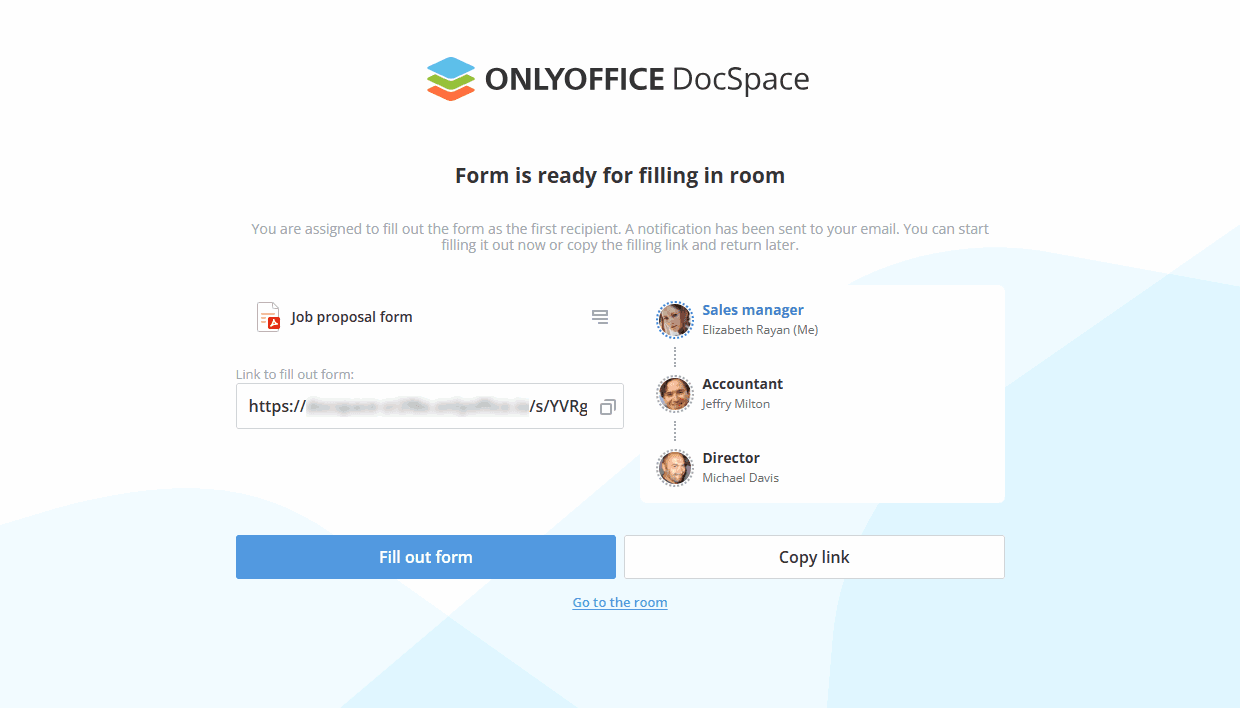Screen dimensions: 1240x708
Task: Click Michael Davis's avatar picture
Action: (x=674, y=467)
